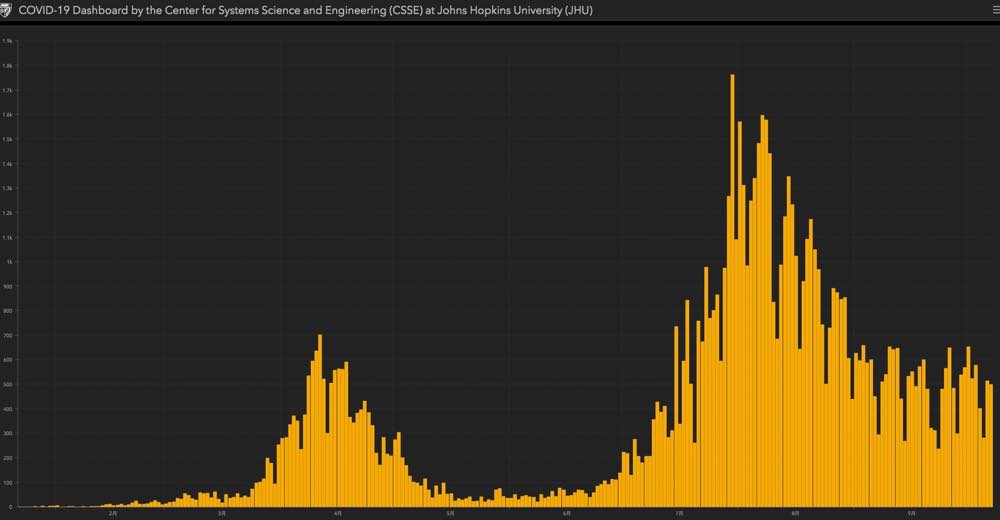The image size is (1000, 520).
Task: Click the 3月 month label on x-axis
Action: [221, 513]
